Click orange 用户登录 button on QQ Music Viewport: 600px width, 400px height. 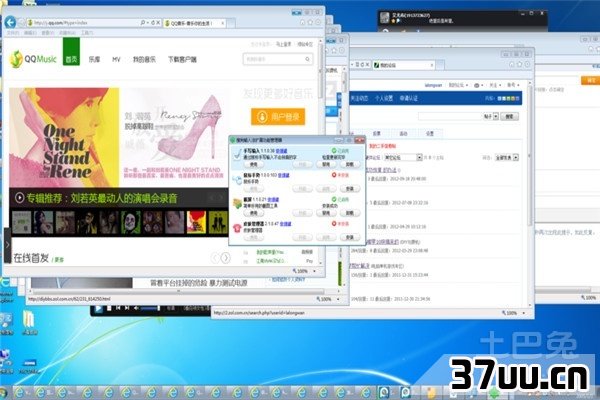[278, 116]
